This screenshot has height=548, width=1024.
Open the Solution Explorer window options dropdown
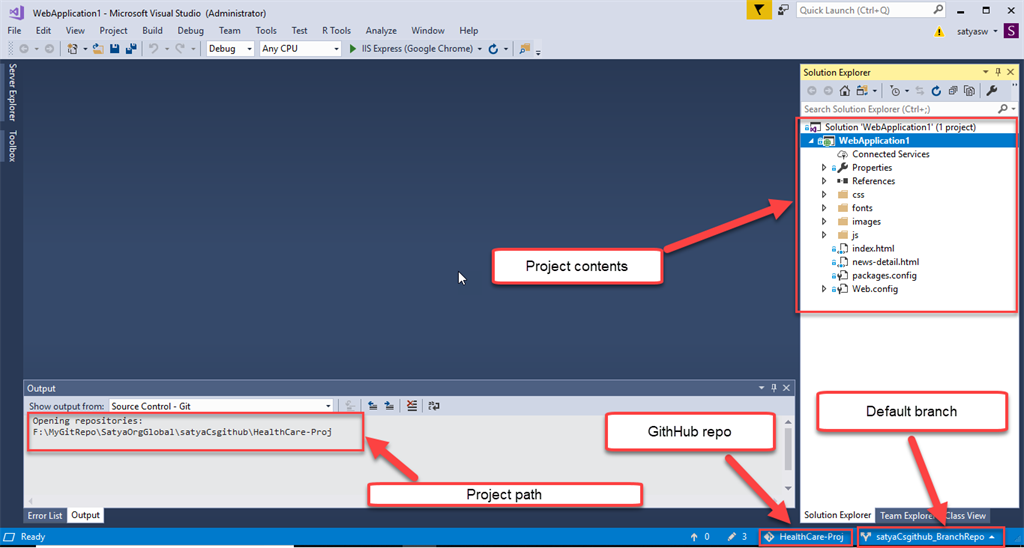coord(986,73)
